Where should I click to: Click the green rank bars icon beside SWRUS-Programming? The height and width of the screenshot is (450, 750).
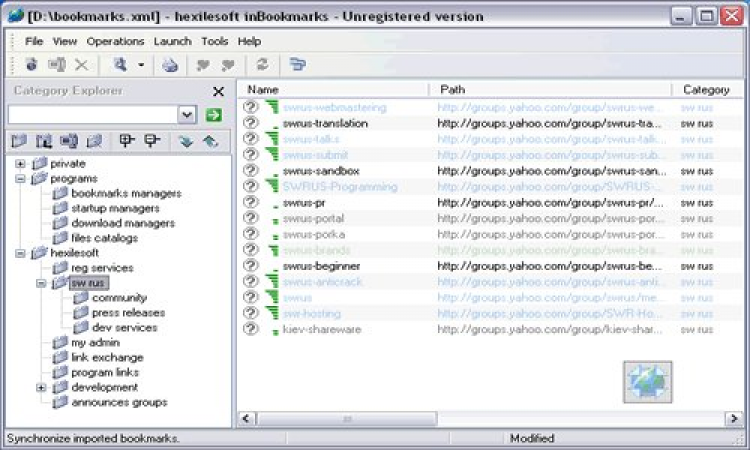pyautogui.click(x=272, y=186)
